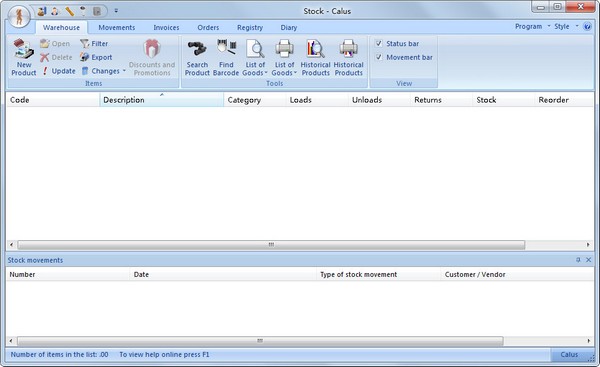Viewport: 600px width, 367px height.
Task: Click the Export icon
Action: coord(85,57)
